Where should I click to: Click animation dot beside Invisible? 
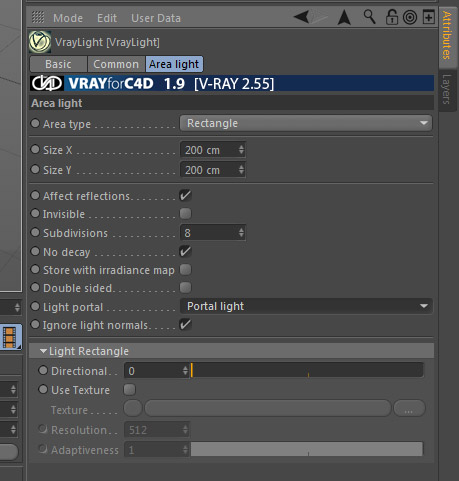tap(35, 213)
